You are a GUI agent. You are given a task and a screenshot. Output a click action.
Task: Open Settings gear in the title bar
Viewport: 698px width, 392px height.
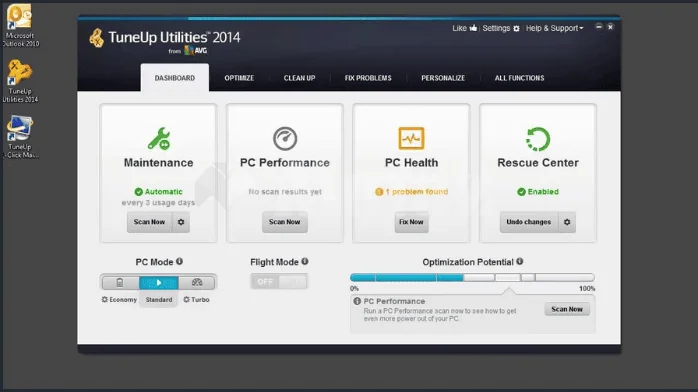(516, 28)
